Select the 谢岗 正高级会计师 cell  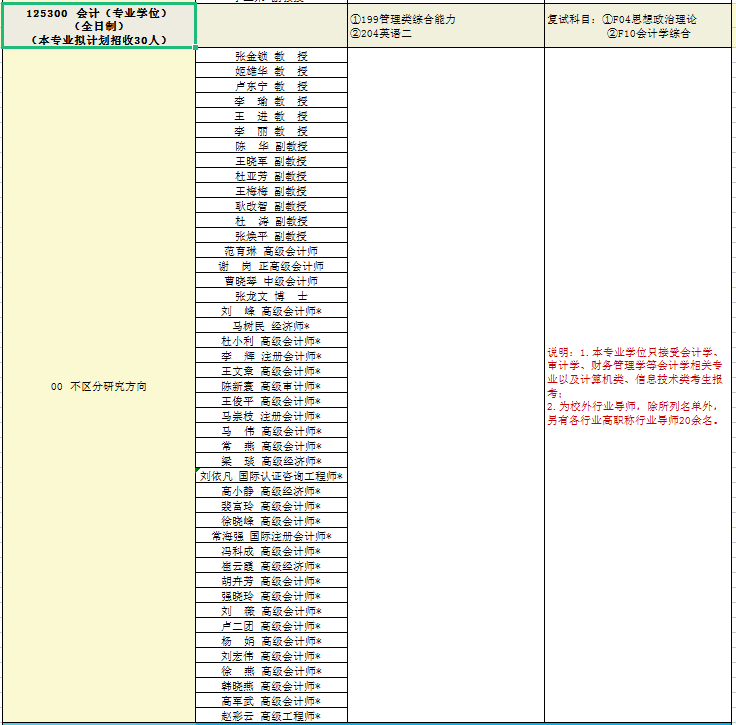(x=271, y=266)
